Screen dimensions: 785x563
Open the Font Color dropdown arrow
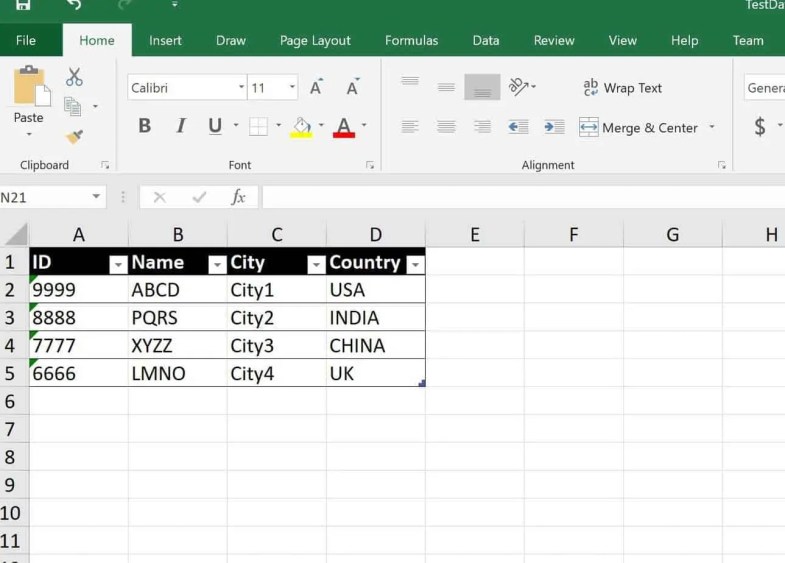[364, 125]
